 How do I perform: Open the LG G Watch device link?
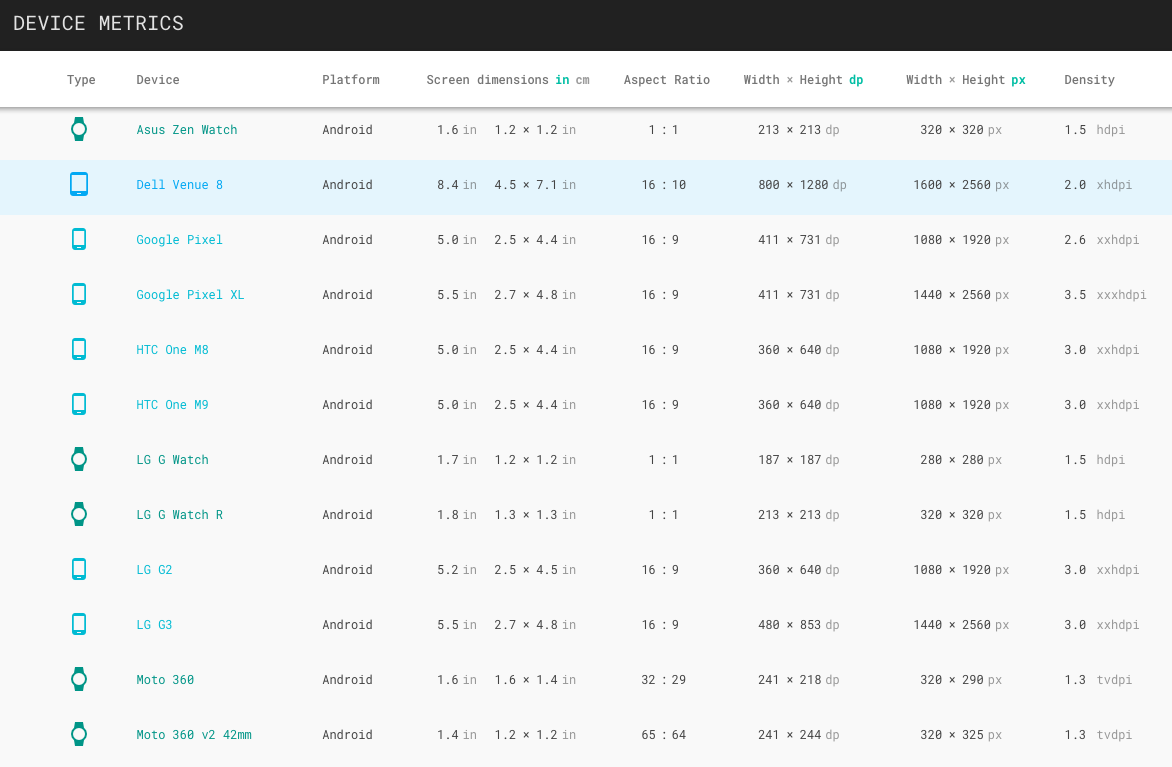pos(172,460)
